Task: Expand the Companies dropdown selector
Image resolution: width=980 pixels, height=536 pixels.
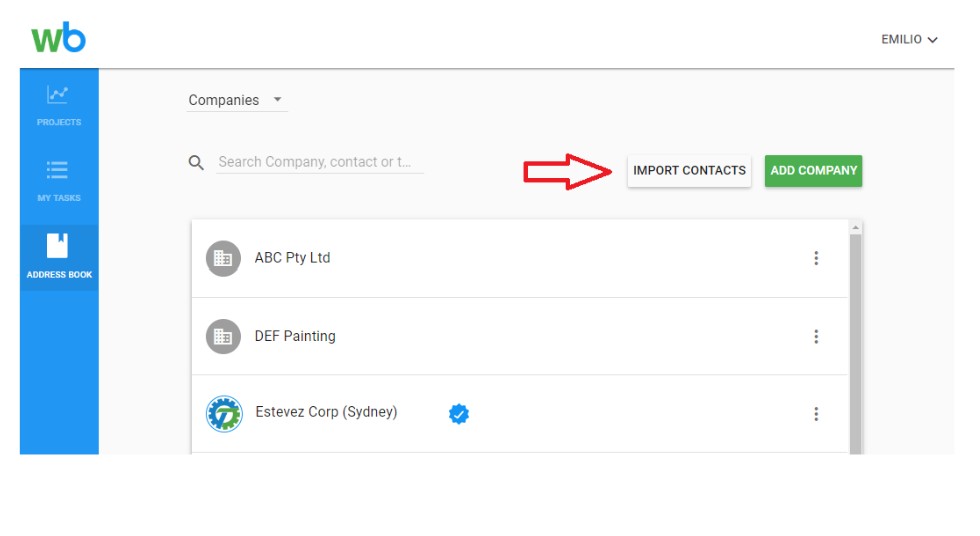Action: 237,100
